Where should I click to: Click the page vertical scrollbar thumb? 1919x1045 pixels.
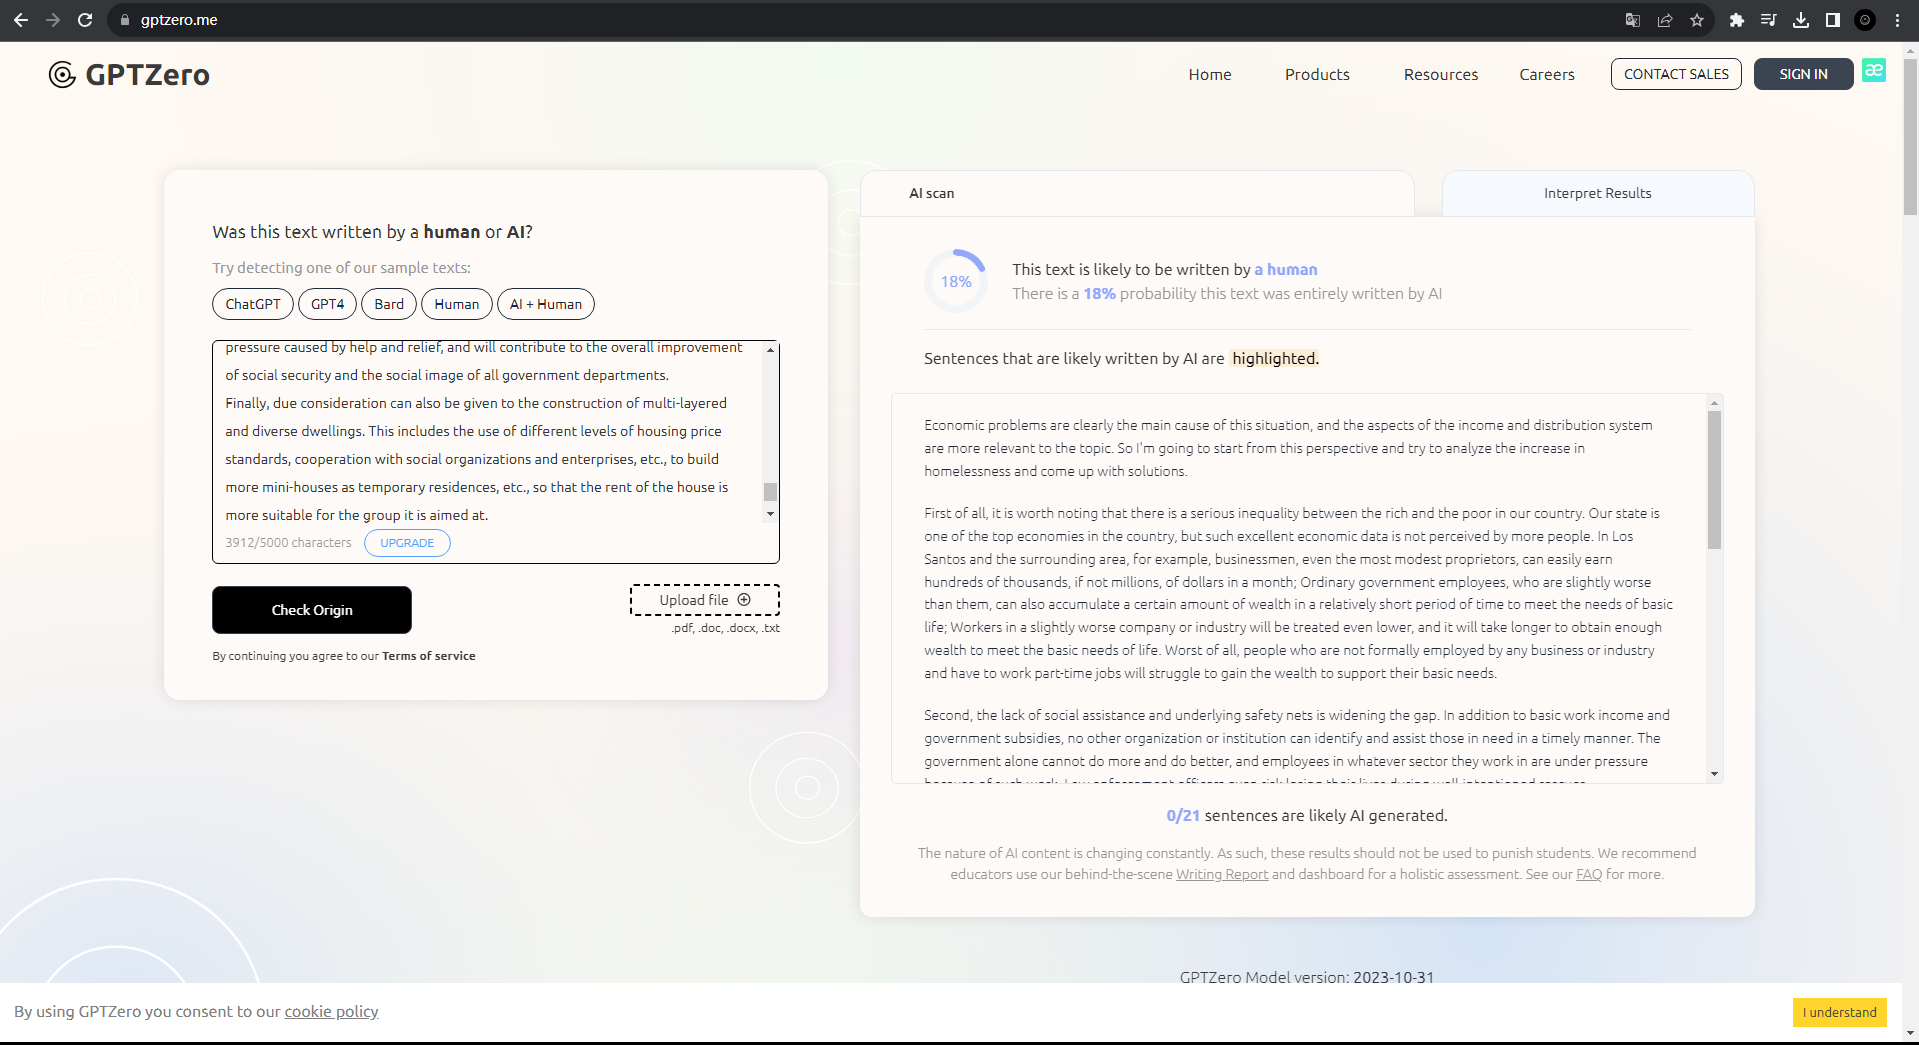[1910, 138]
